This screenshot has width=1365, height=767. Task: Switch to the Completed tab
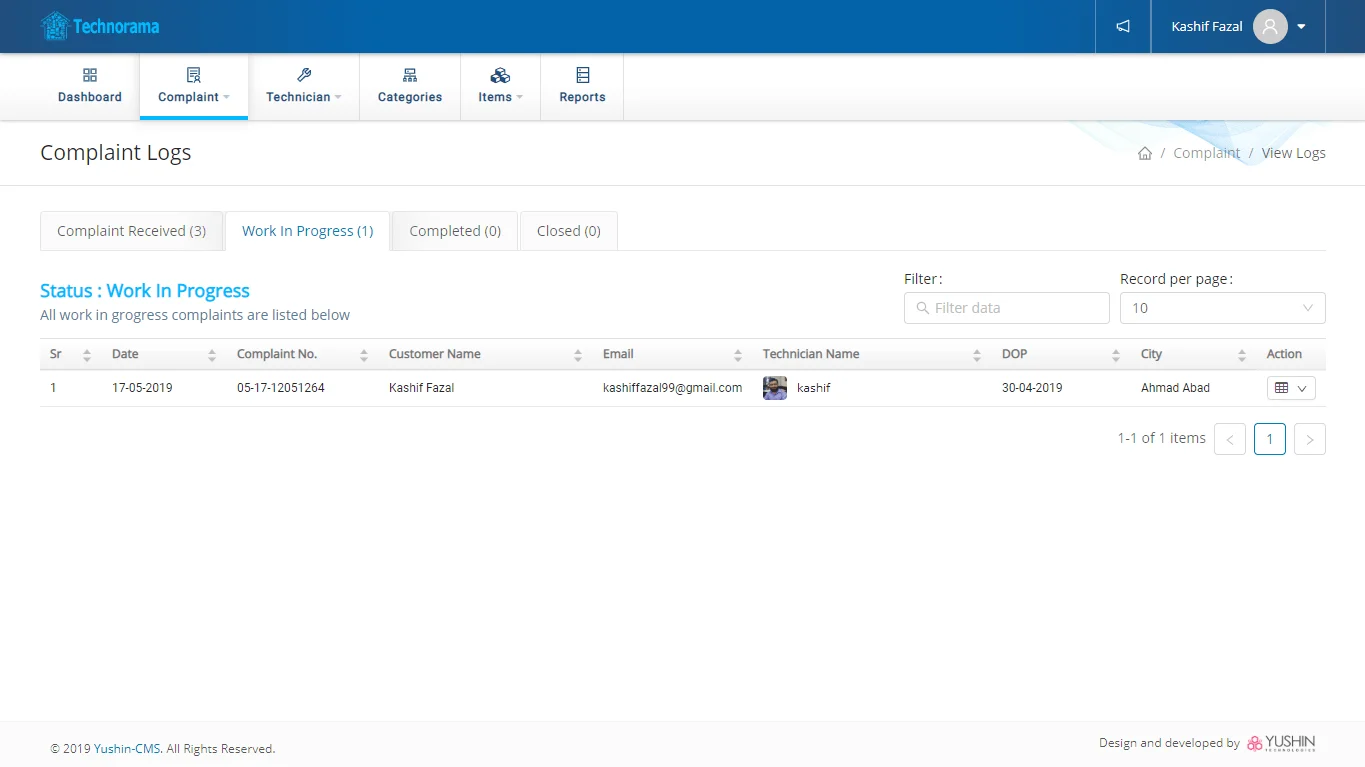455,231
